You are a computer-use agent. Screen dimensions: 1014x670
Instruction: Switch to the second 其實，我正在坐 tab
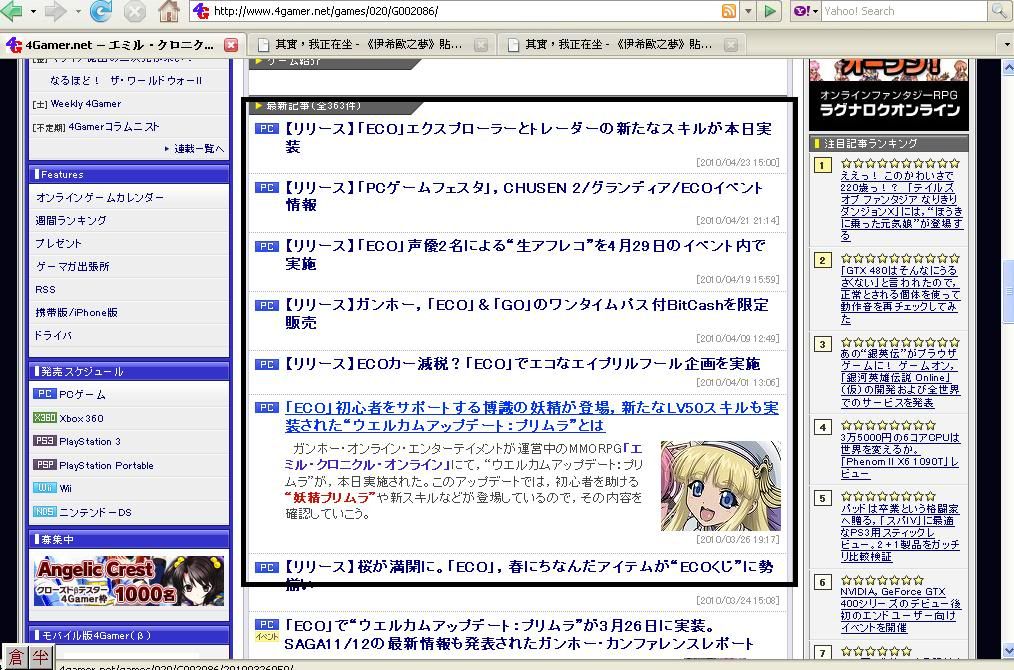(609, 45)
